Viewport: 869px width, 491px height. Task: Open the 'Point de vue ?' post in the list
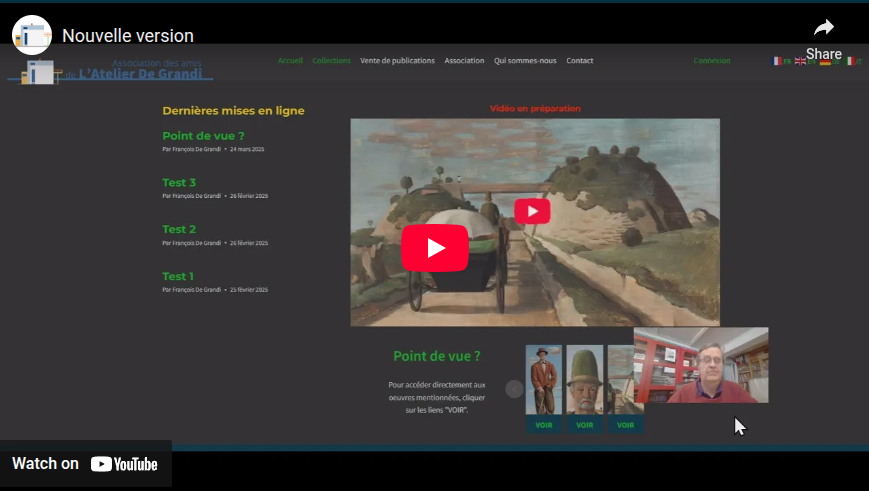[x=203, y=136]
